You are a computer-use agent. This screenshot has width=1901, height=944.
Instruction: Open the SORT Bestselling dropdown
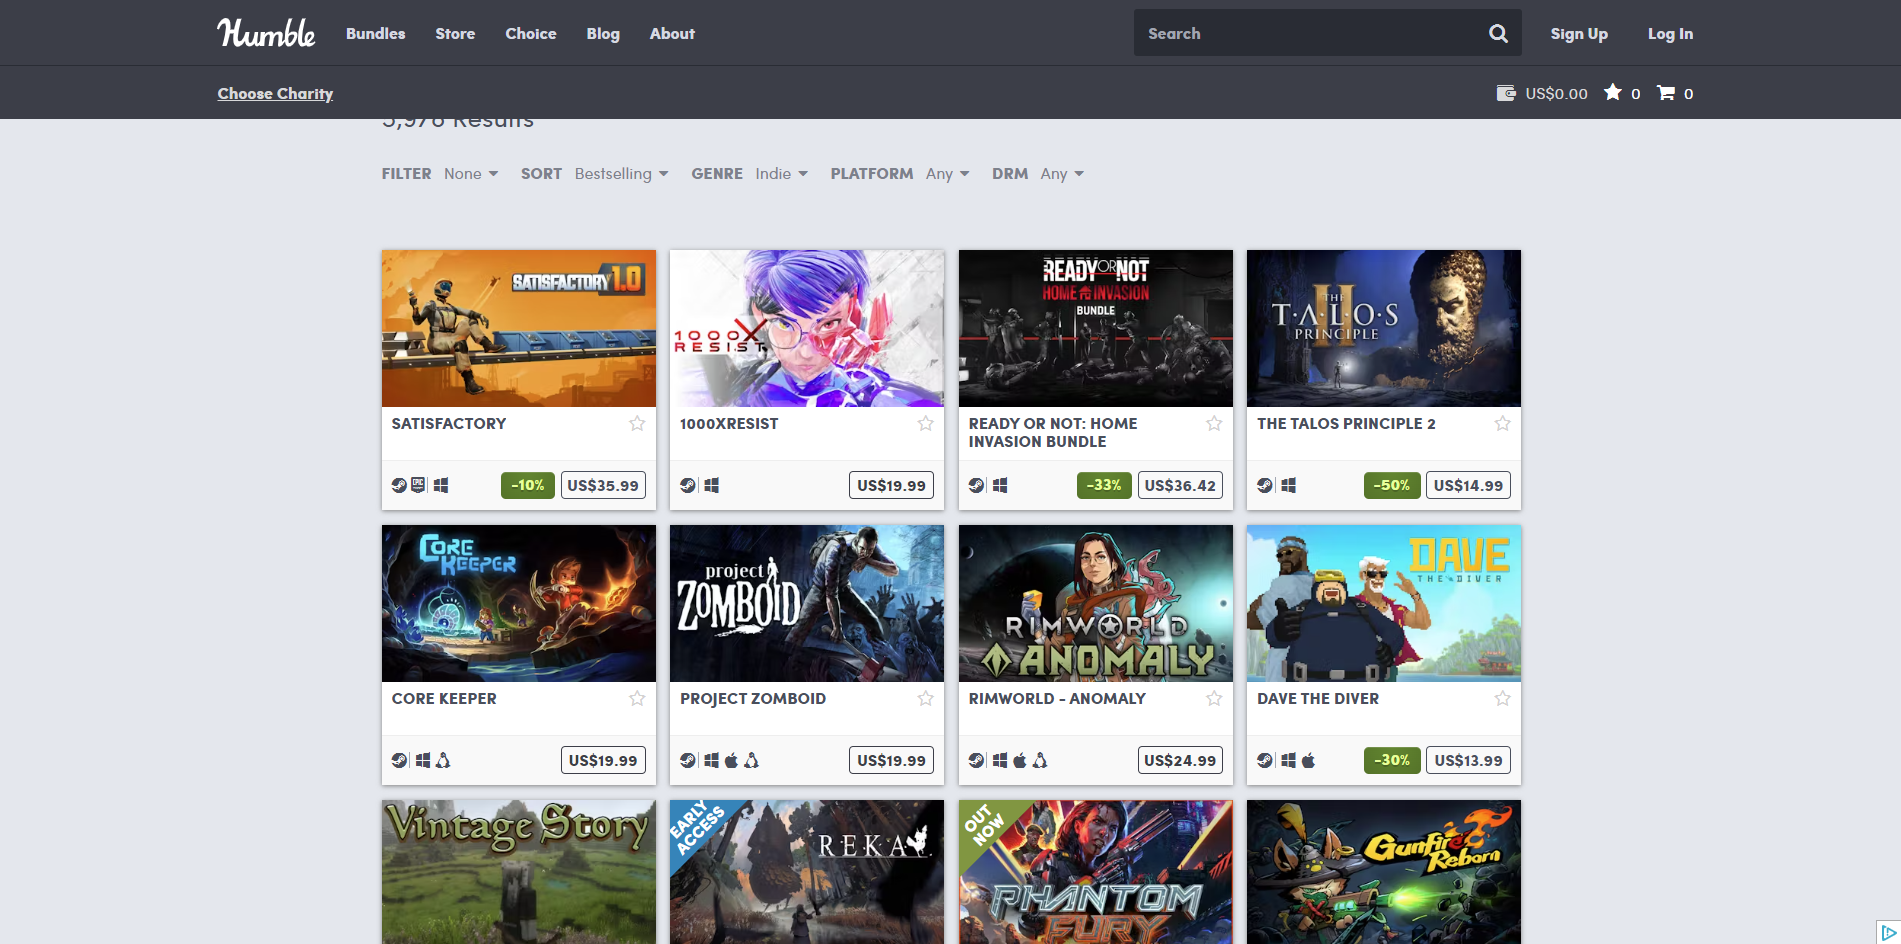click(x=621, y=173)
